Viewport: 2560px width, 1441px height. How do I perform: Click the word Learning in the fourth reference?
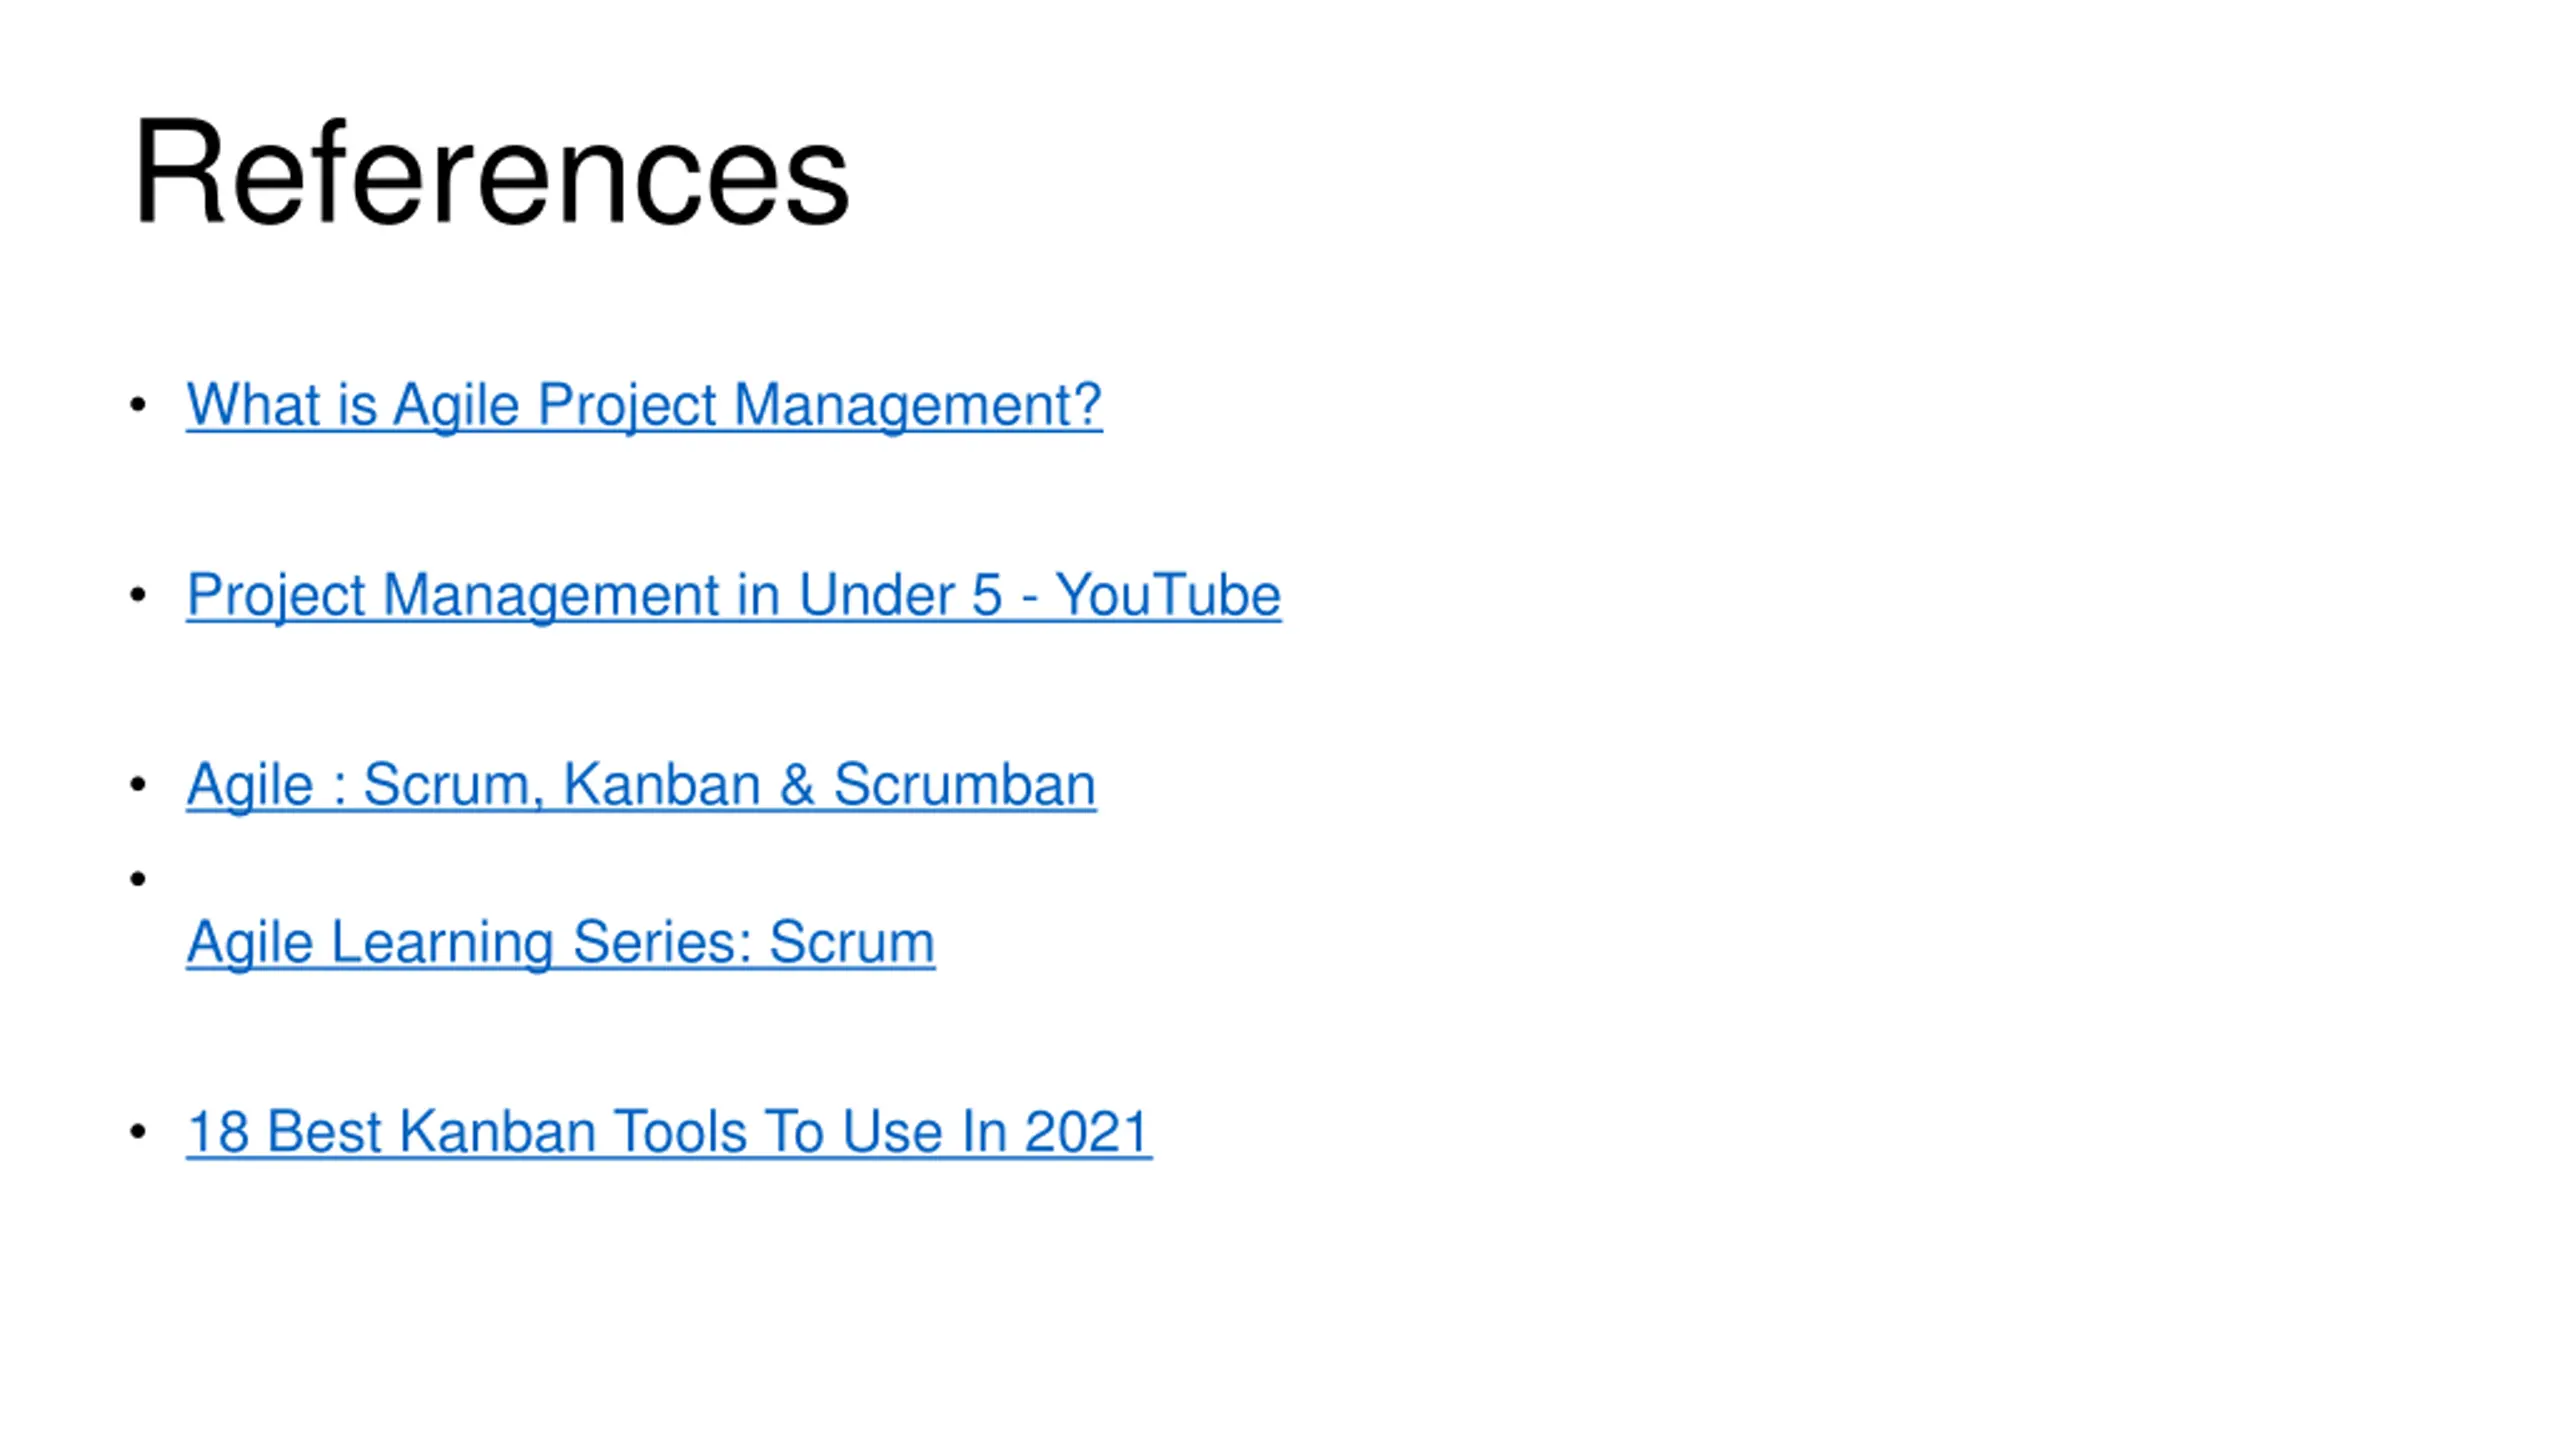(441, 942)
